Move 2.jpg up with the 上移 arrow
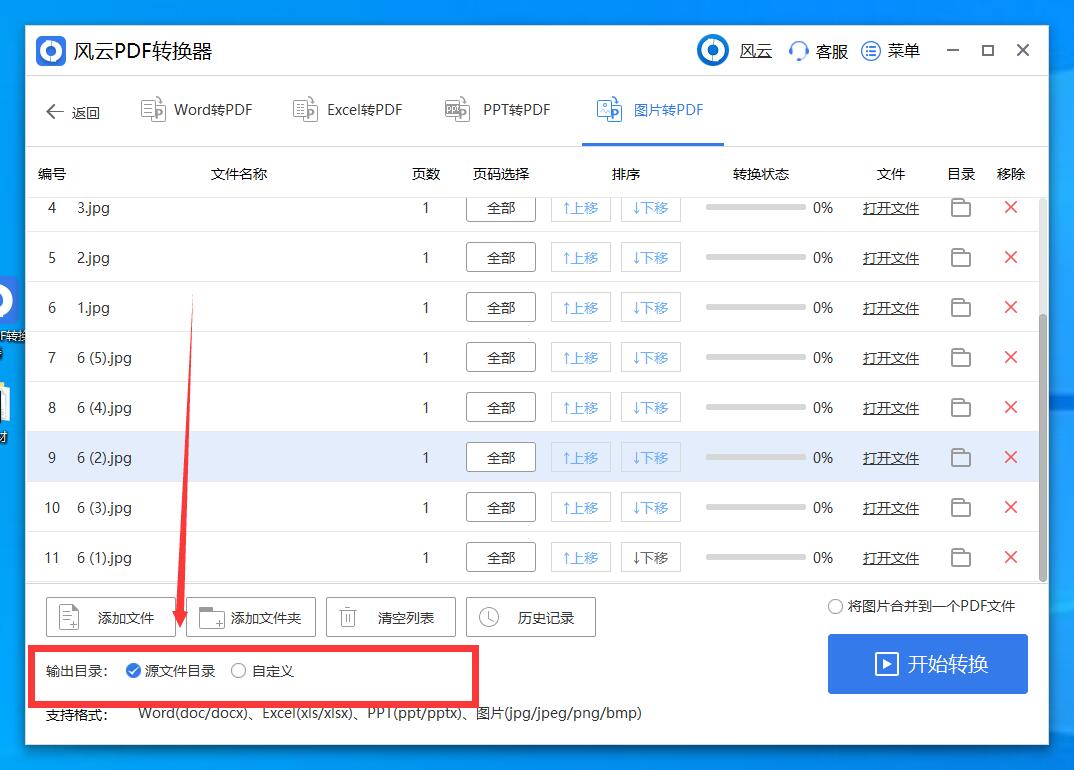 580,257
